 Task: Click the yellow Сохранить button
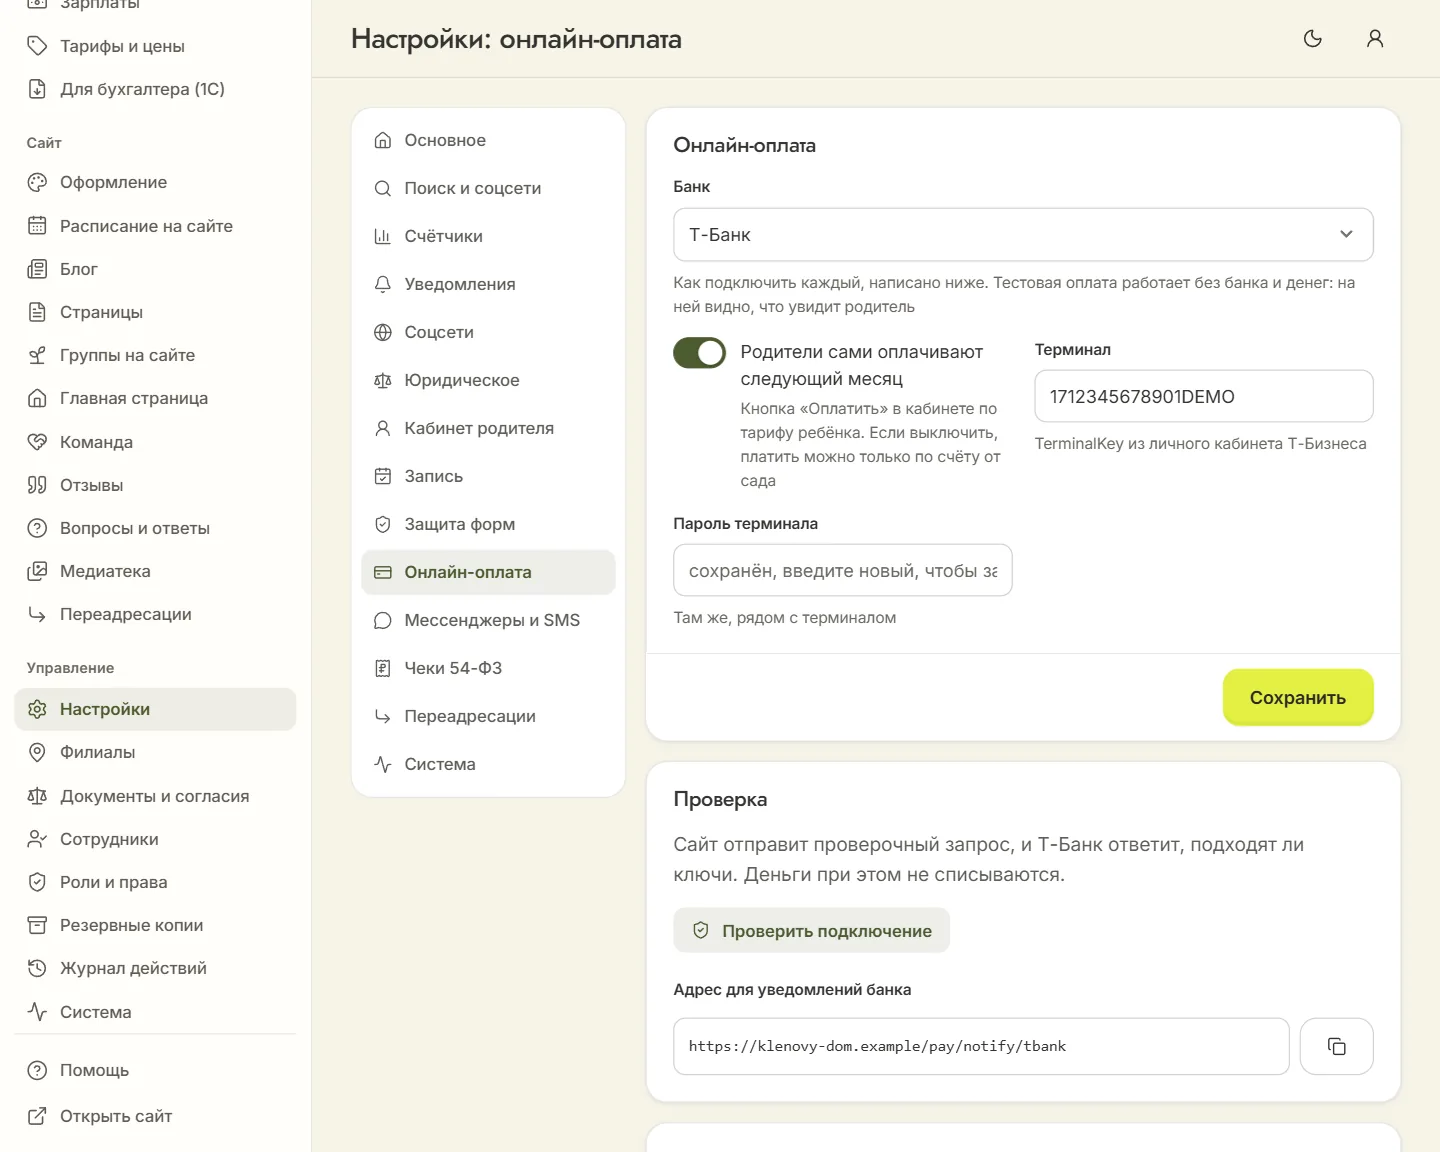pos(1298,697)
